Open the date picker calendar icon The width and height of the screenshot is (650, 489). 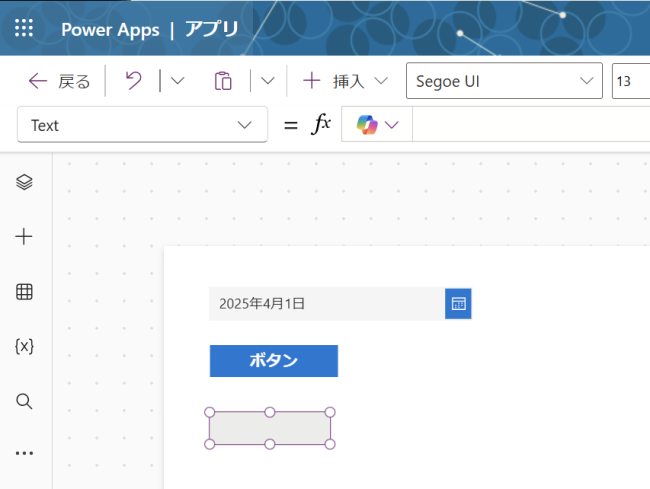458,304
